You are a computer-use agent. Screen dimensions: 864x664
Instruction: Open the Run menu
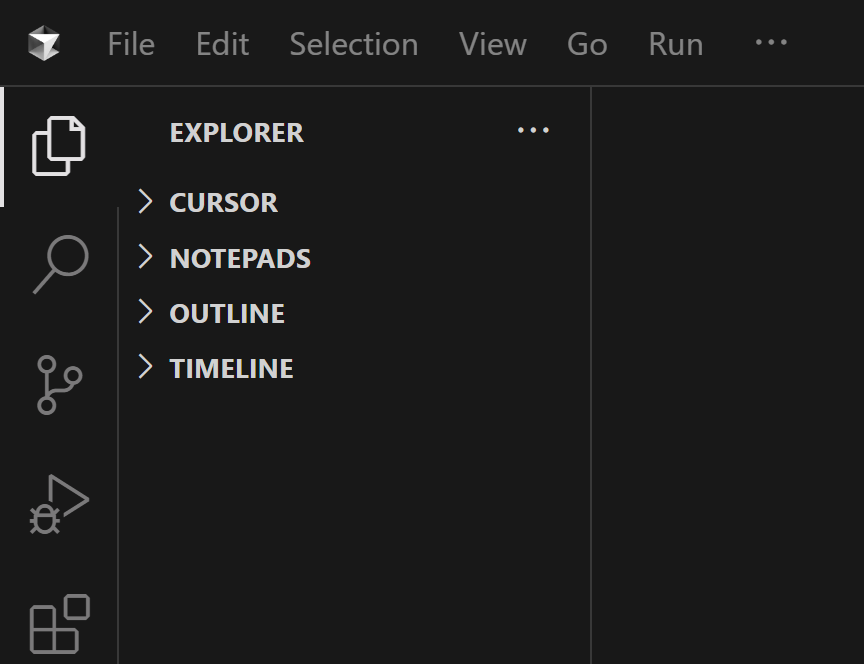(675, 44)
